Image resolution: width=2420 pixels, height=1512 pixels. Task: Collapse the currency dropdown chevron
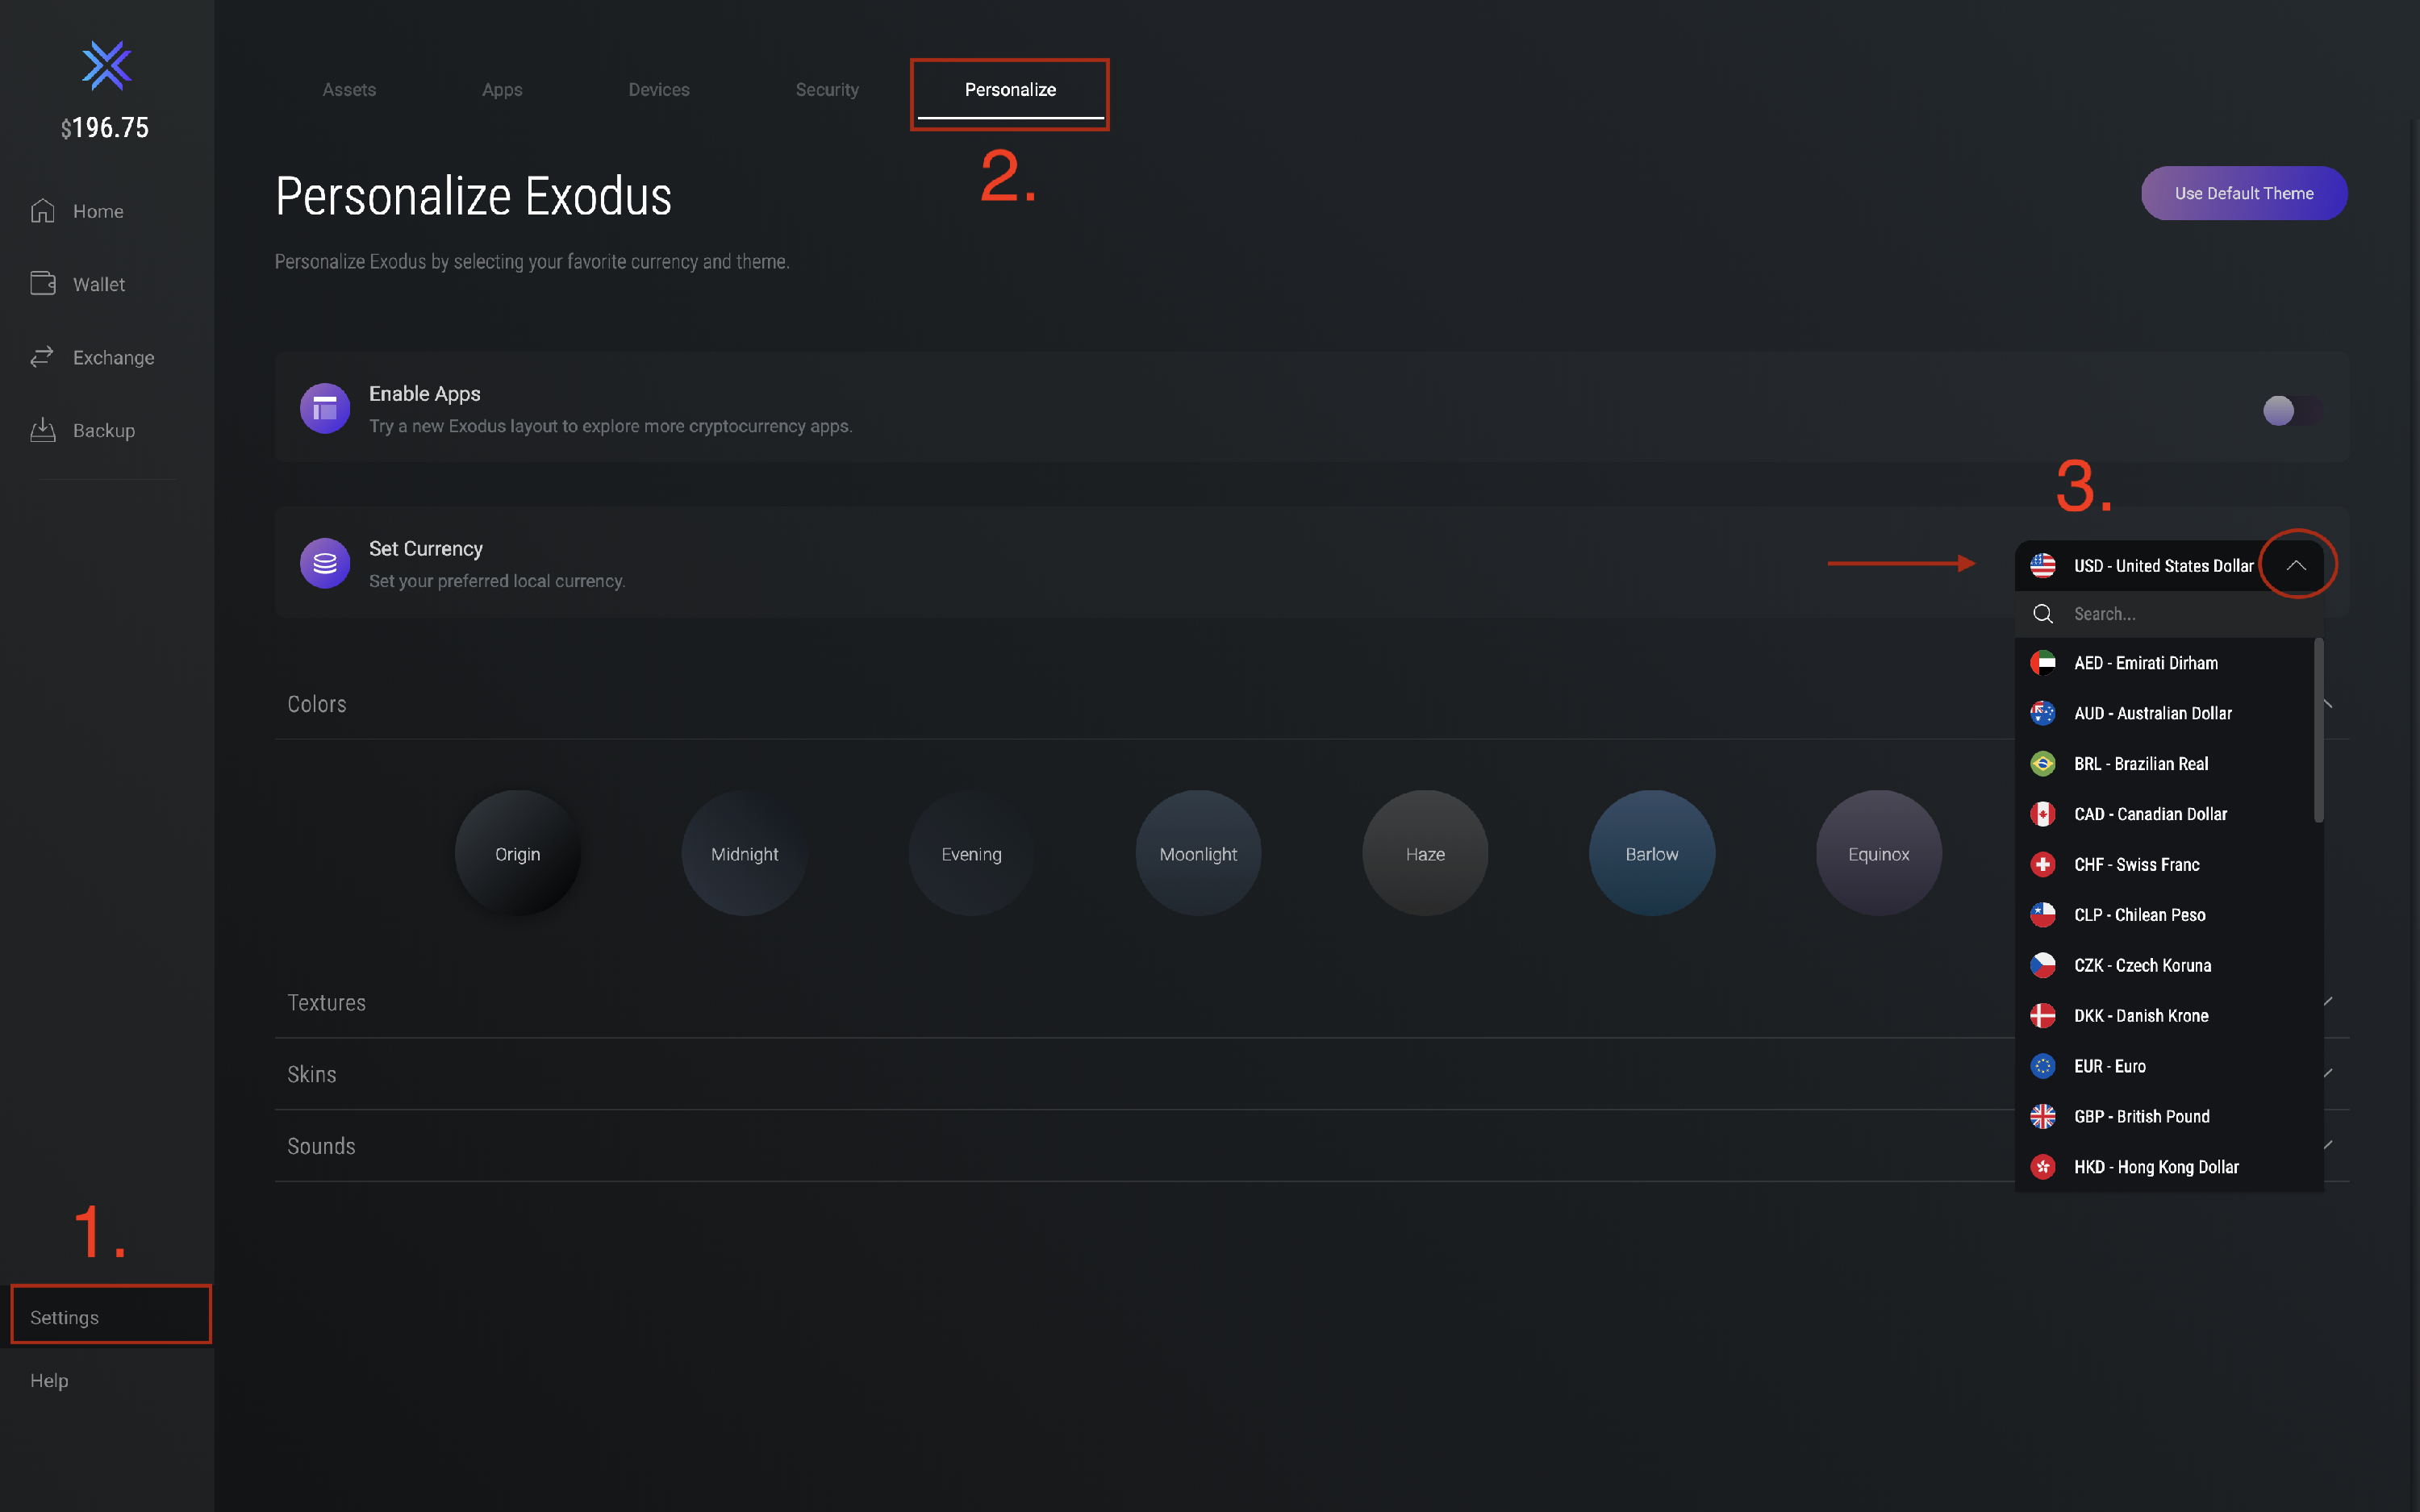pyautogui.click(x=2296, y=565)
